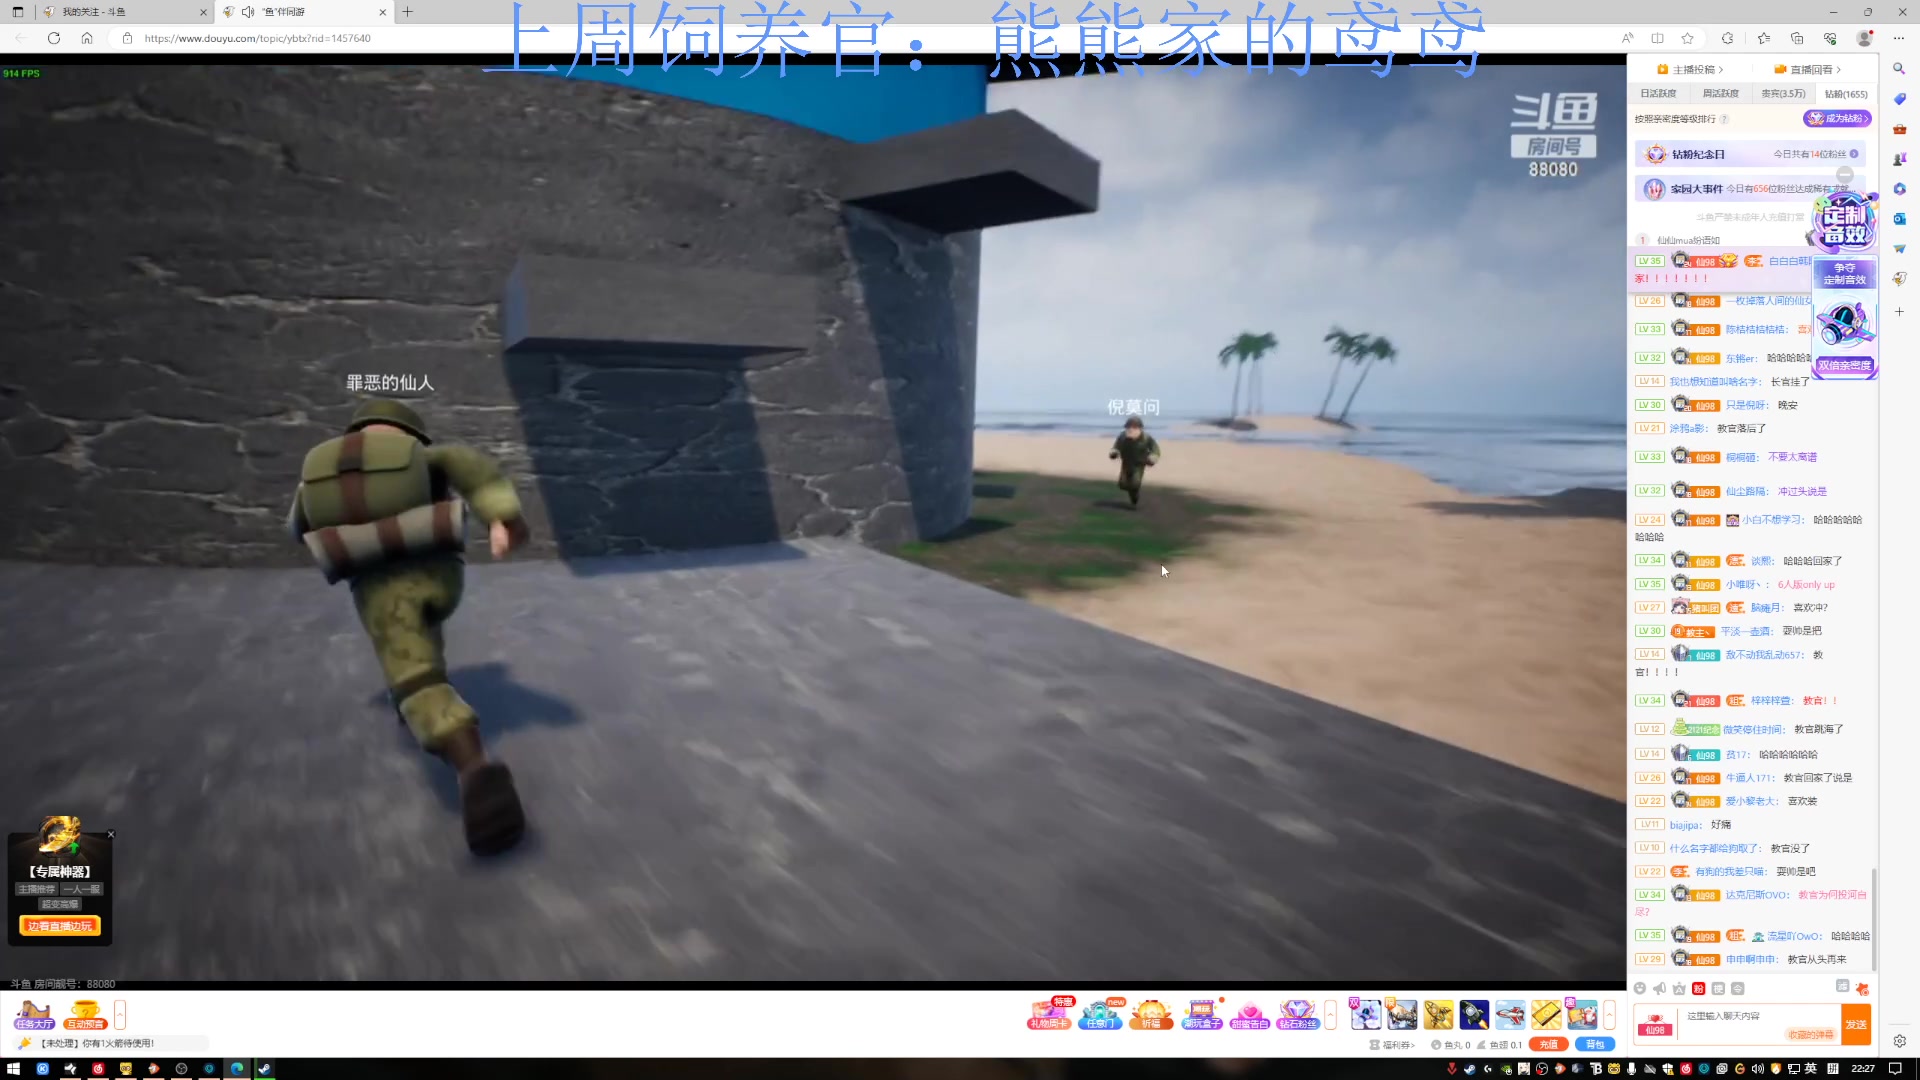Collapse the 定制音效 floating widget
Viewport: 1920px width, 1080px height.
click(1845, 174)
